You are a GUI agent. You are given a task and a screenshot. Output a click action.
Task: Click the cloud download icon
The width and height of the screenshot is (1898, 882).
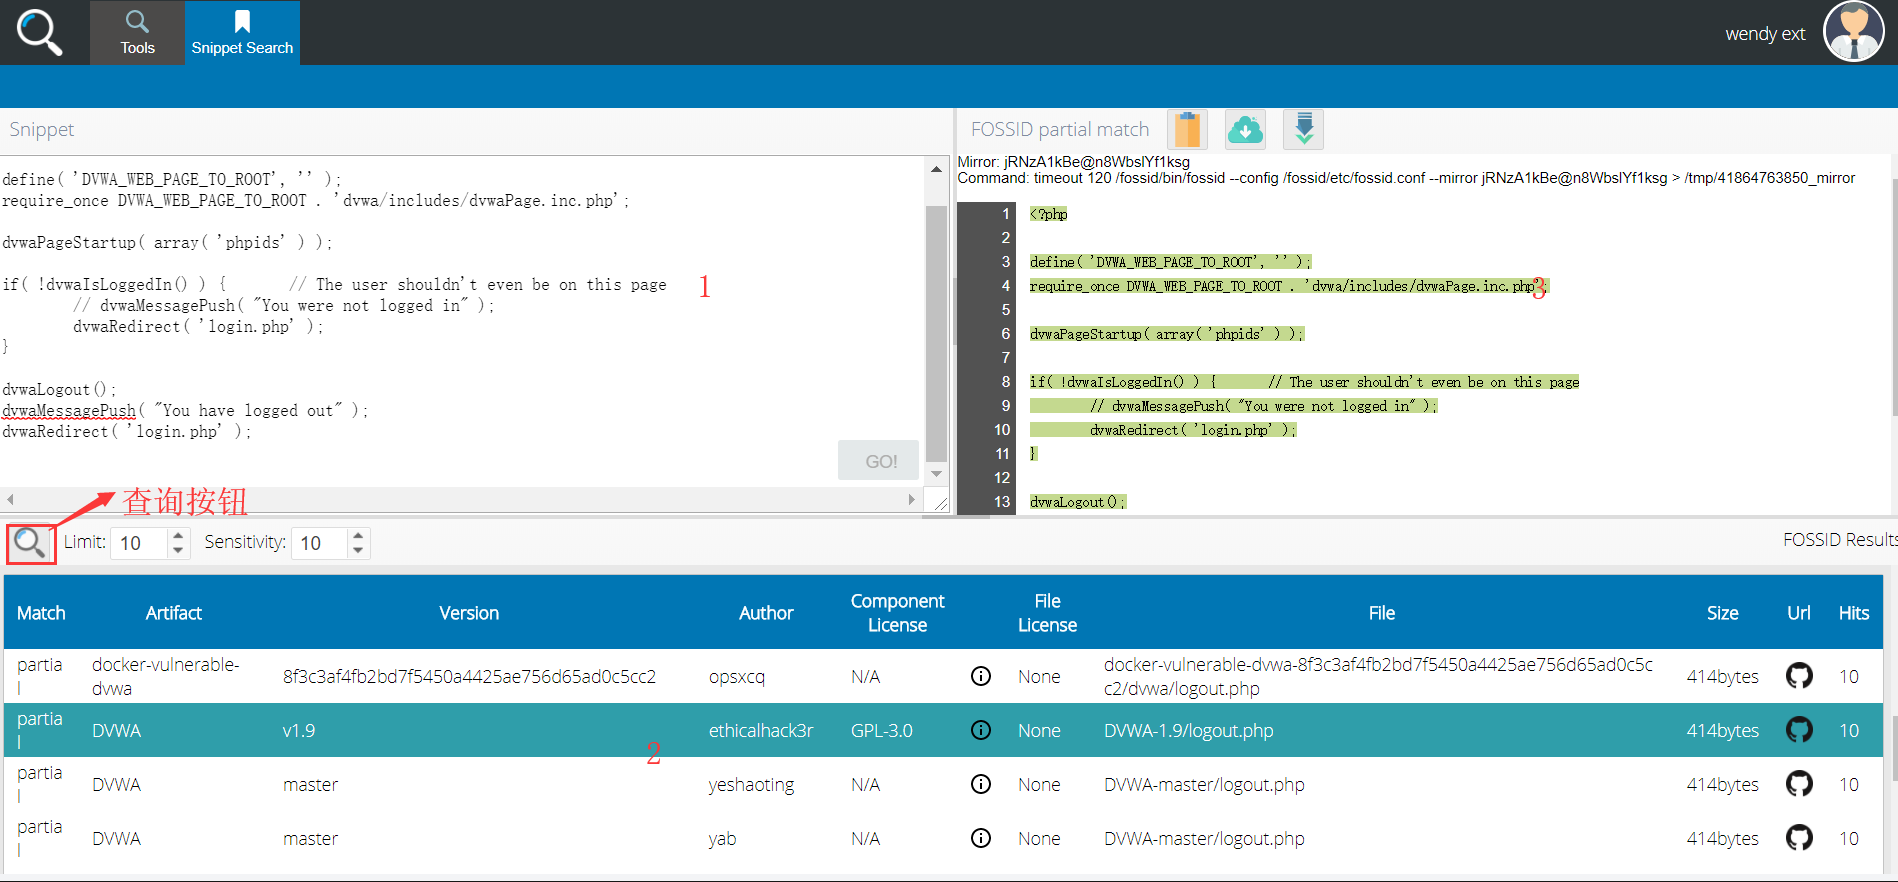[1245, 130]
